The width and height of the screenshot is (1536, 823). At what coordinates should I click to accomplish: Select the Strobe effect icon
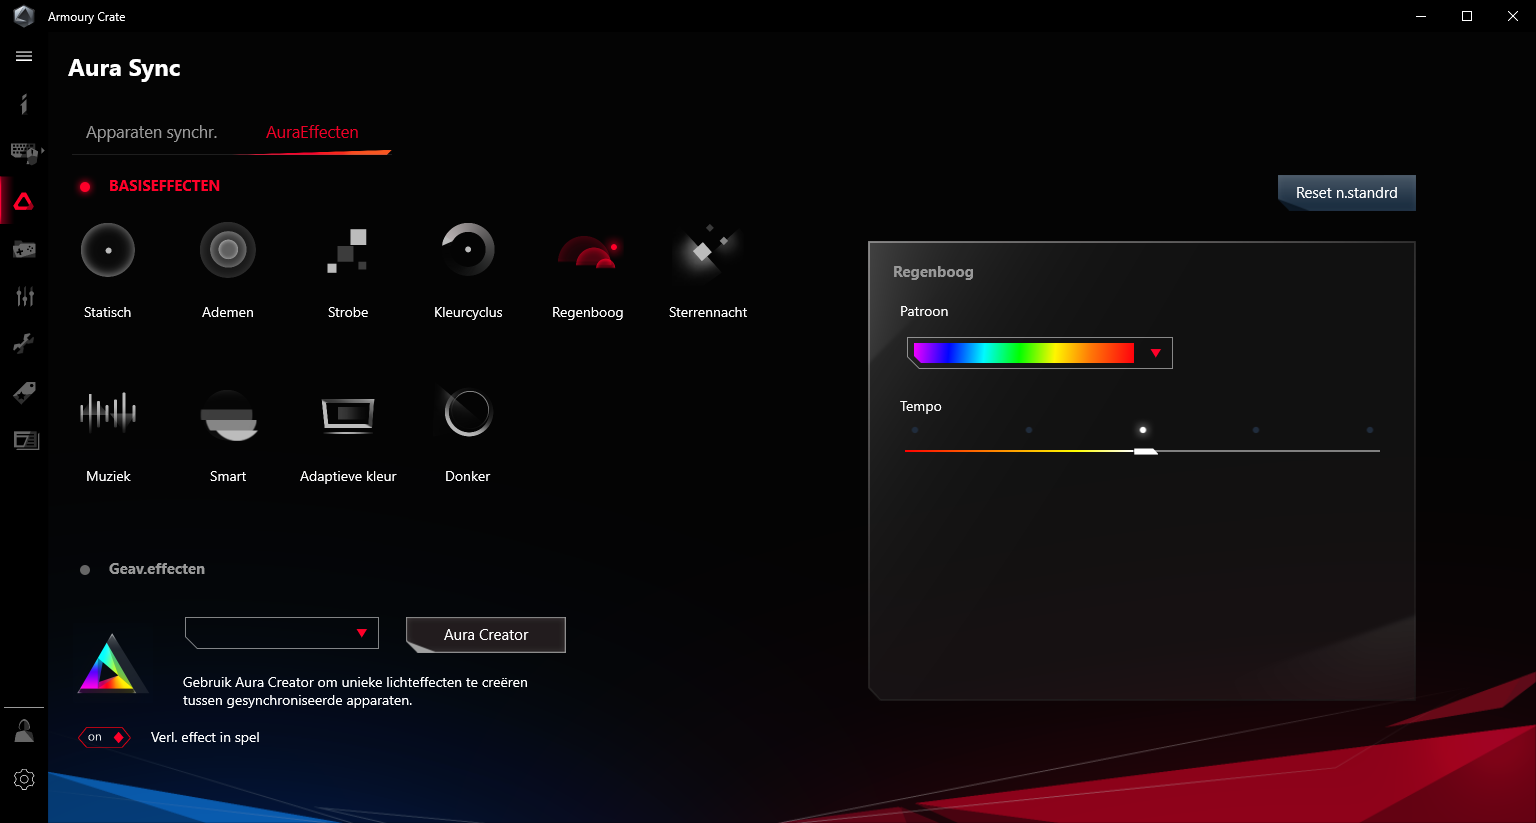pyautogui.click(x=348, y=251)
